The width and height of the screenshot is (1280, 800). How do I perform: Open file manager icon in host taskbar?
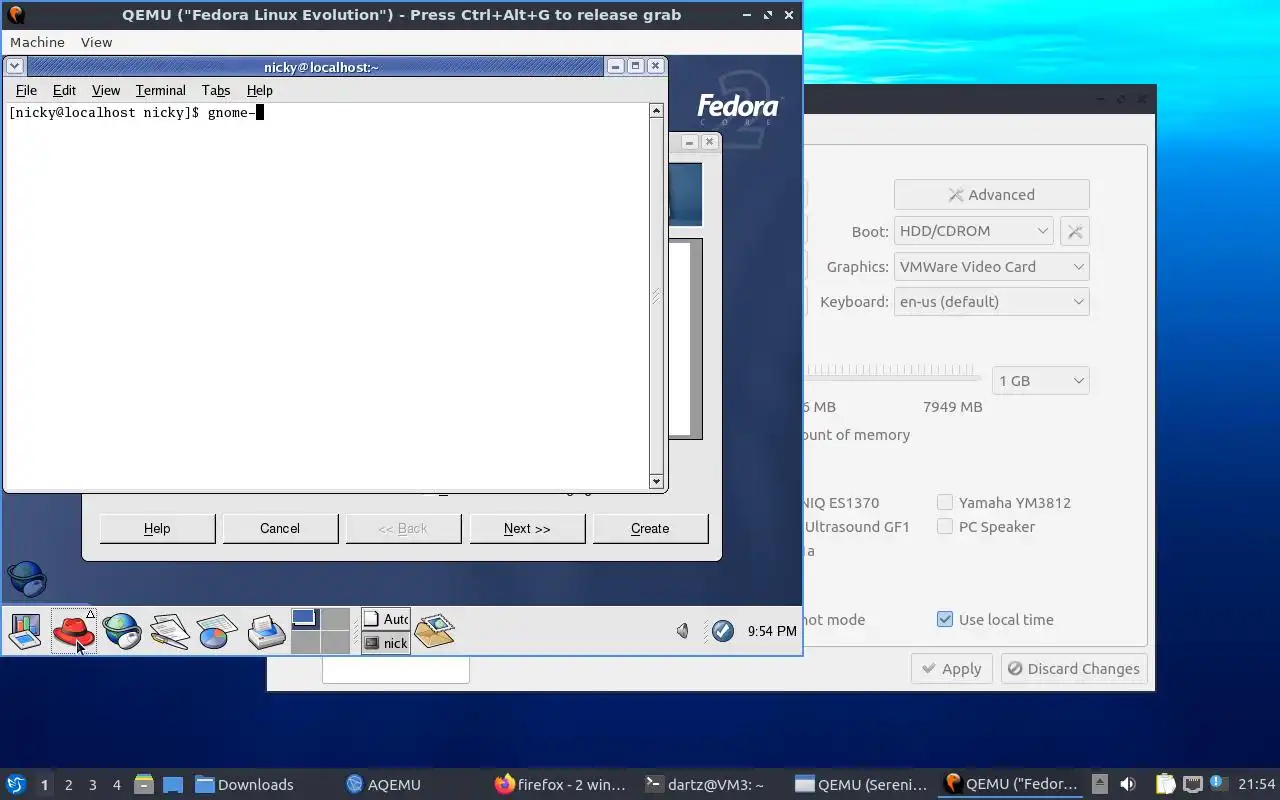[x=144, y=784]
